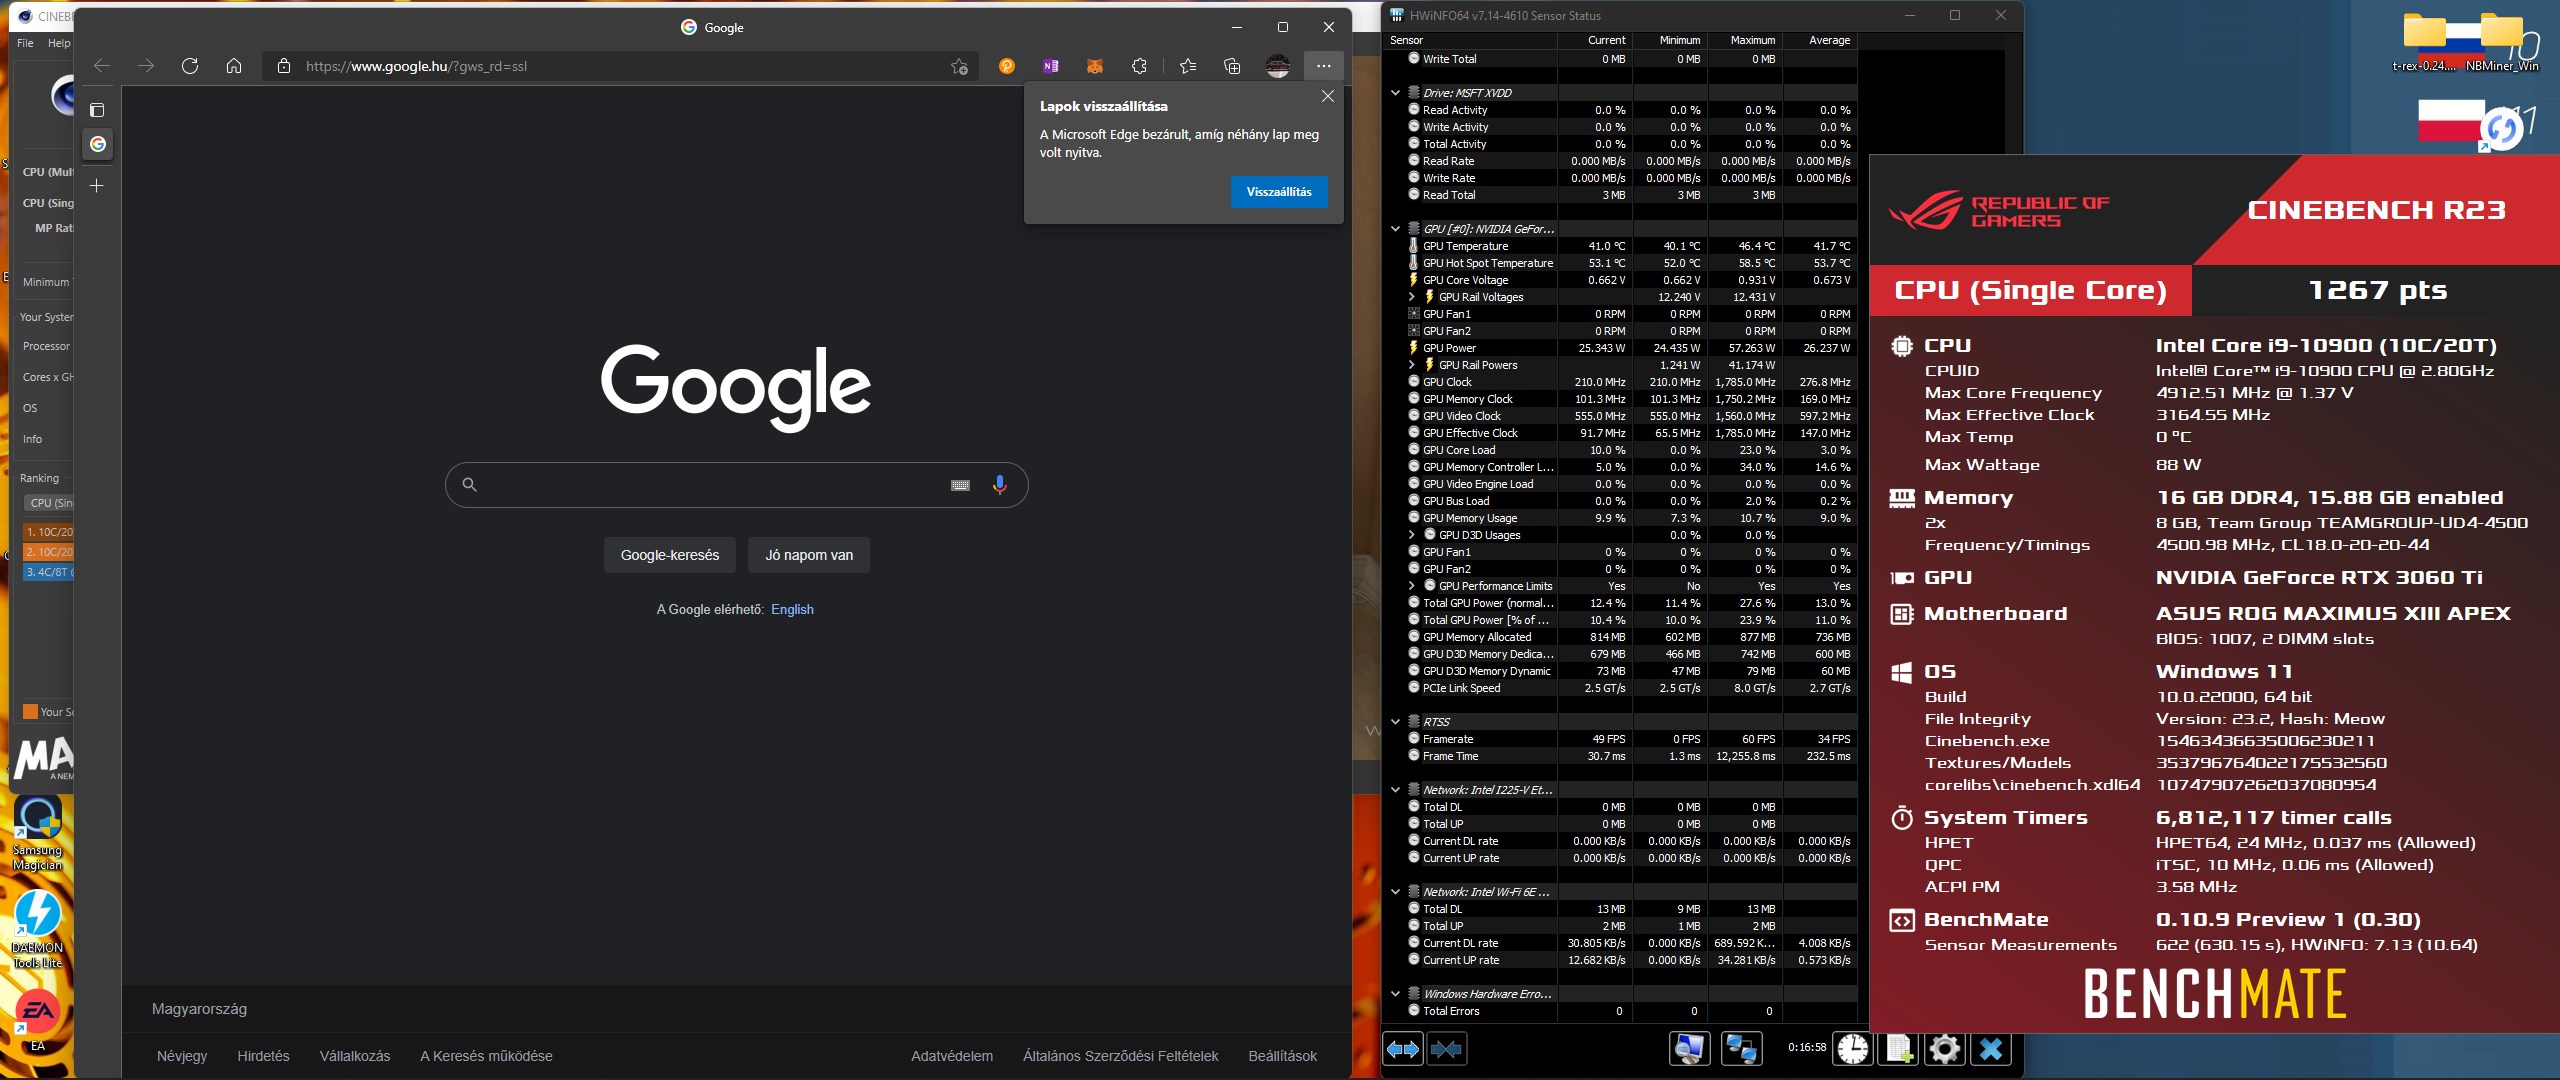The height and width of the screenshot is (1080, 2560).
Task: Open the OneNote Web Clipper extension
Action: tap(1051, 66)
